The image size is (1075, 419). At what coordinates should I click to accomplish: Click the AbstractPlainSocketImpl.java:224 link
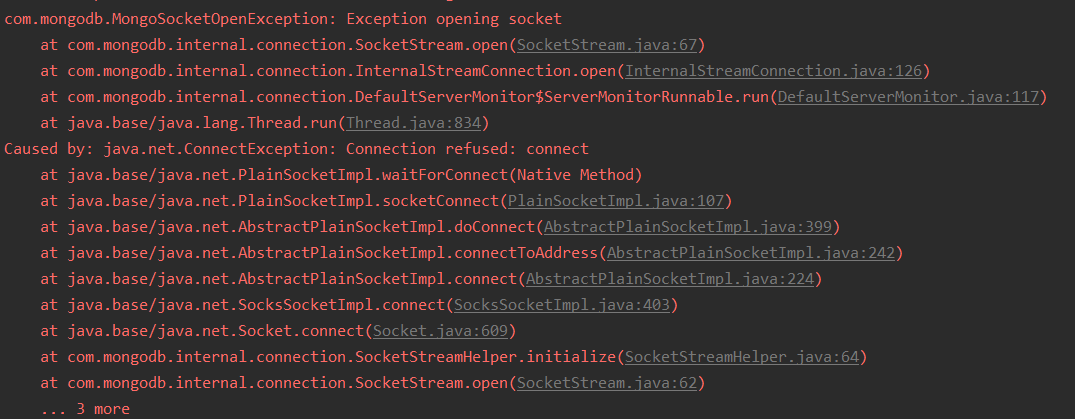[670, 279]
